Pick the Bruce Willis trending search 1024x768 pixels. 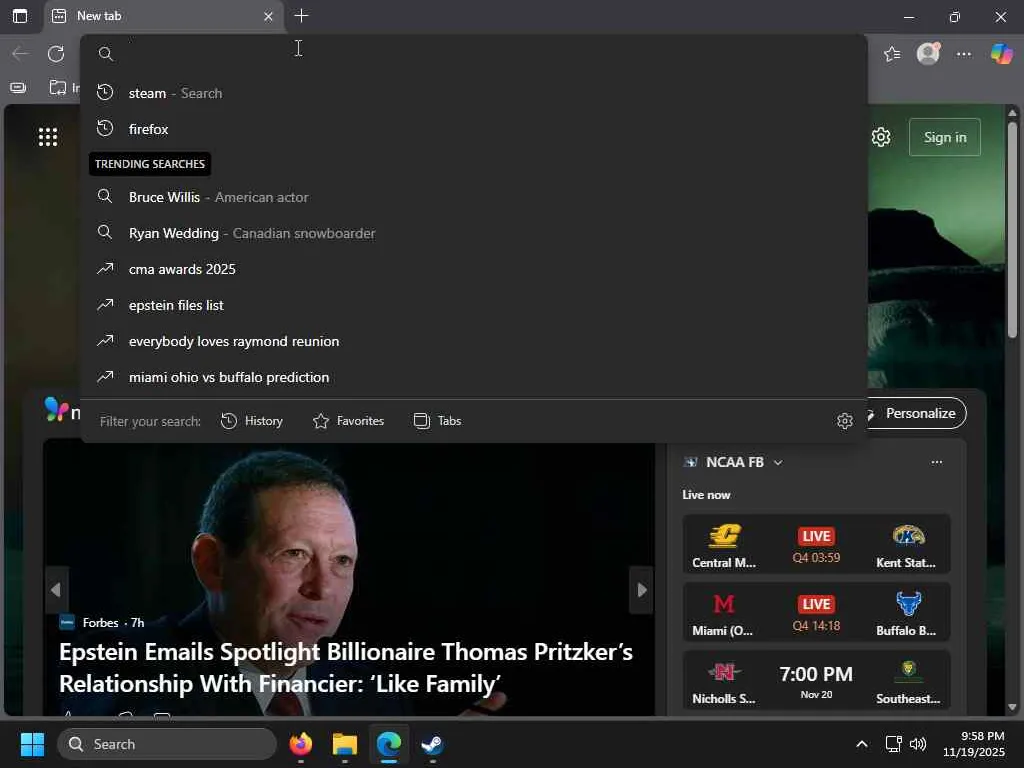473,197
